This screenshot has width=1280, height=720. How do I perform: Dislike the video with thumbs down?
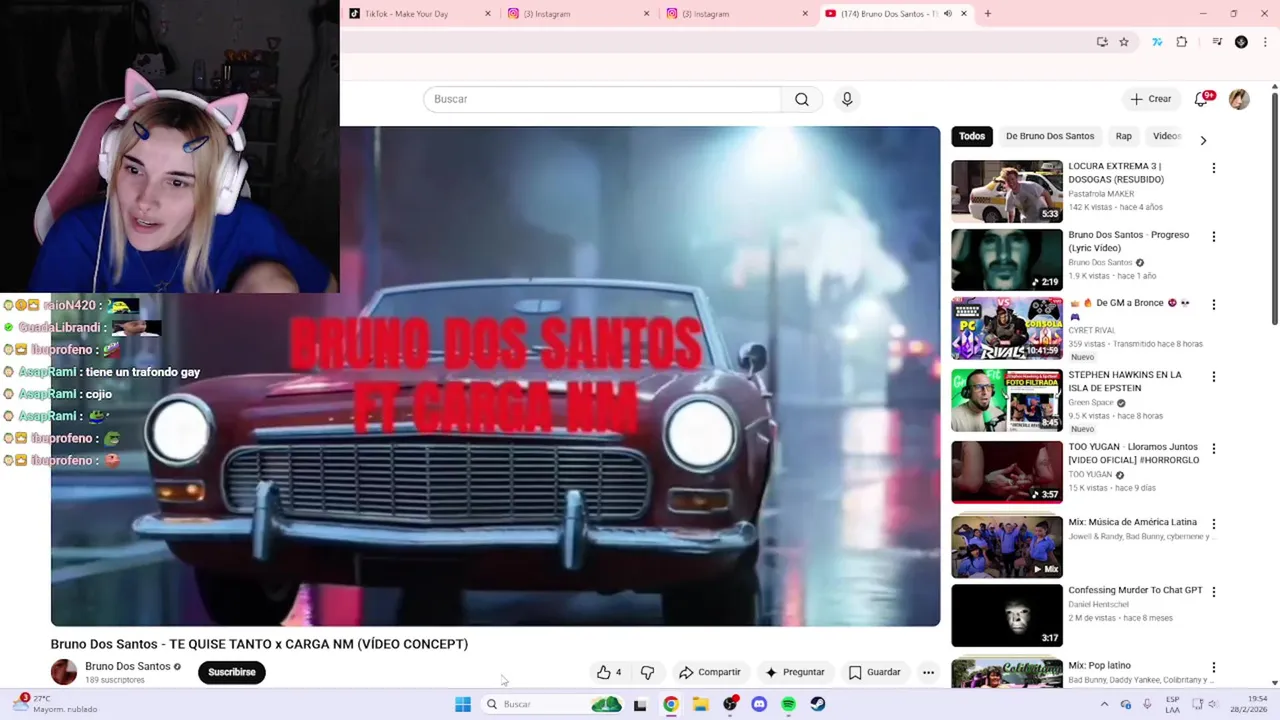pos(647,672)
